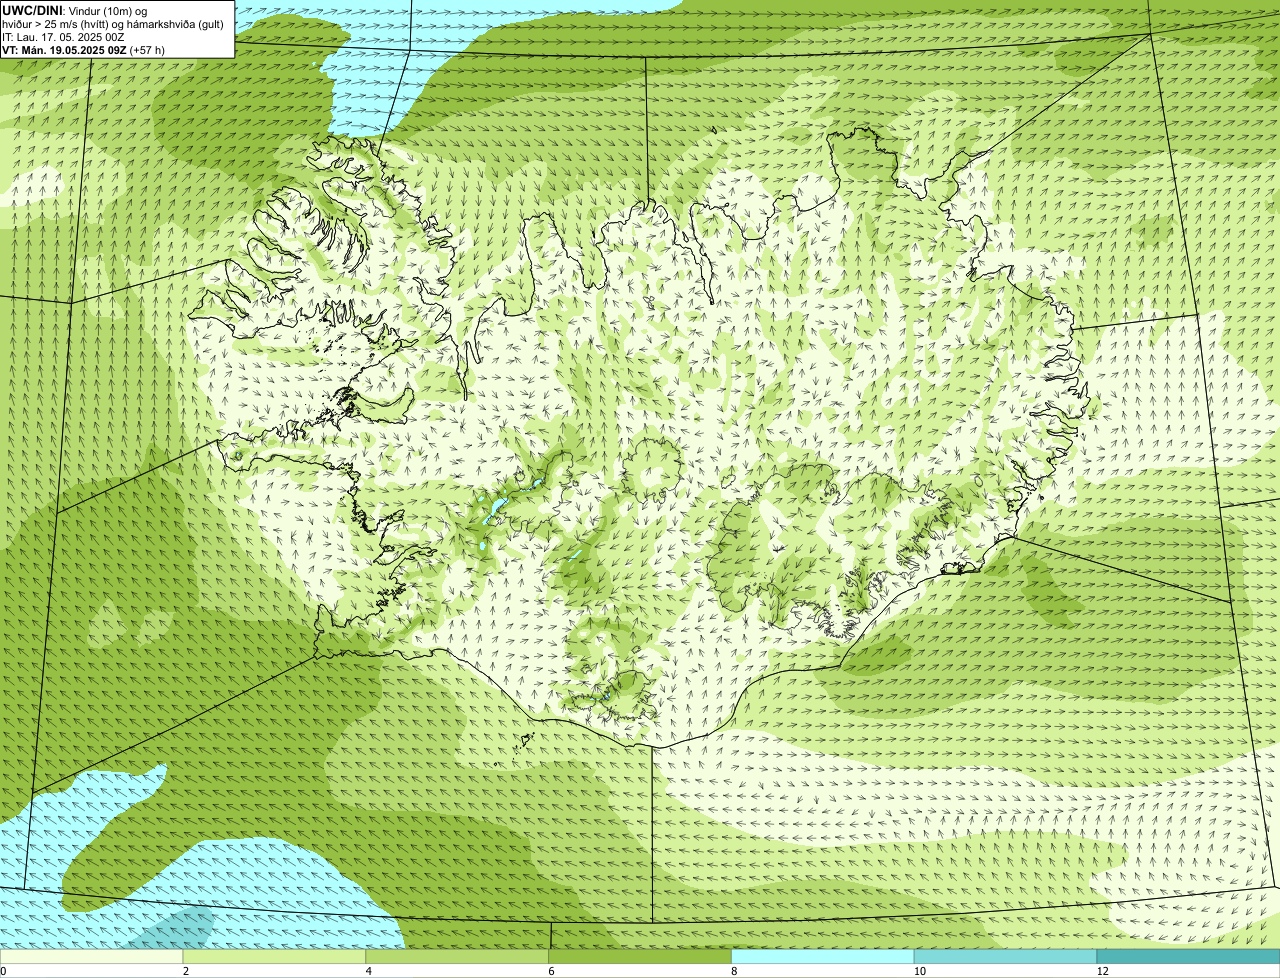1280x978 pixels.
Task: Click the pale yellow 0–2 legend color segment
Action: pos(91,956)
